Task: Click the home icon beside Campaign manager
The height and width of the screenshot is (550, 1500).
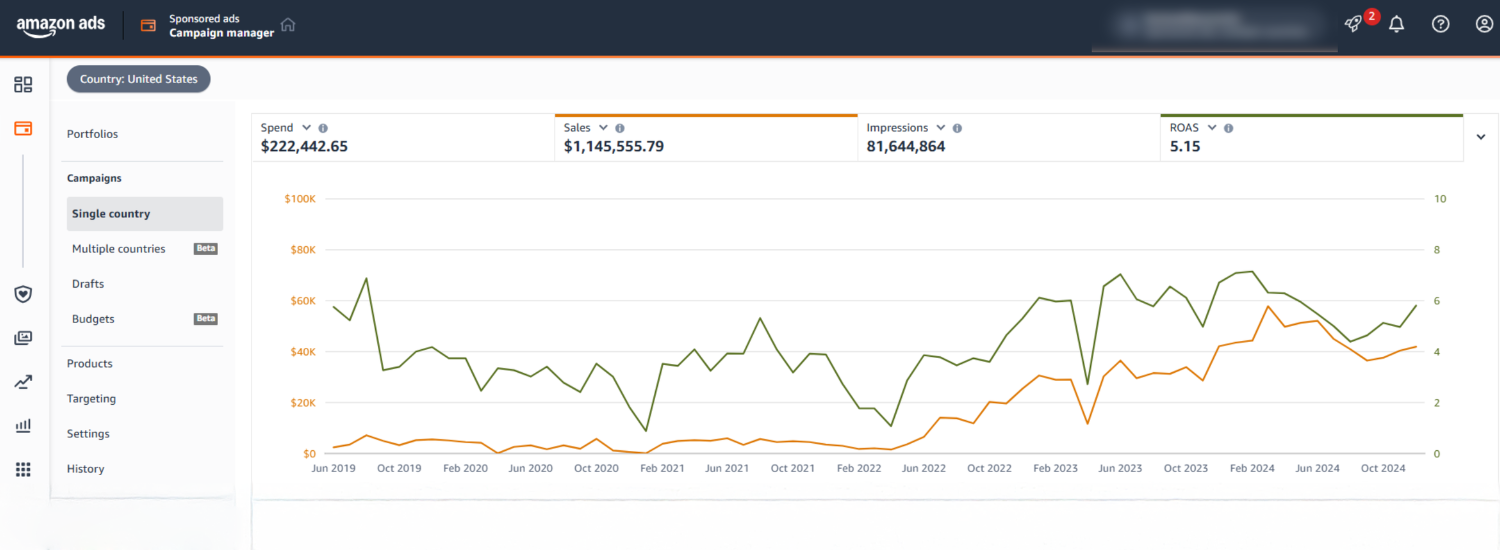Action: (x=288, y=25)
